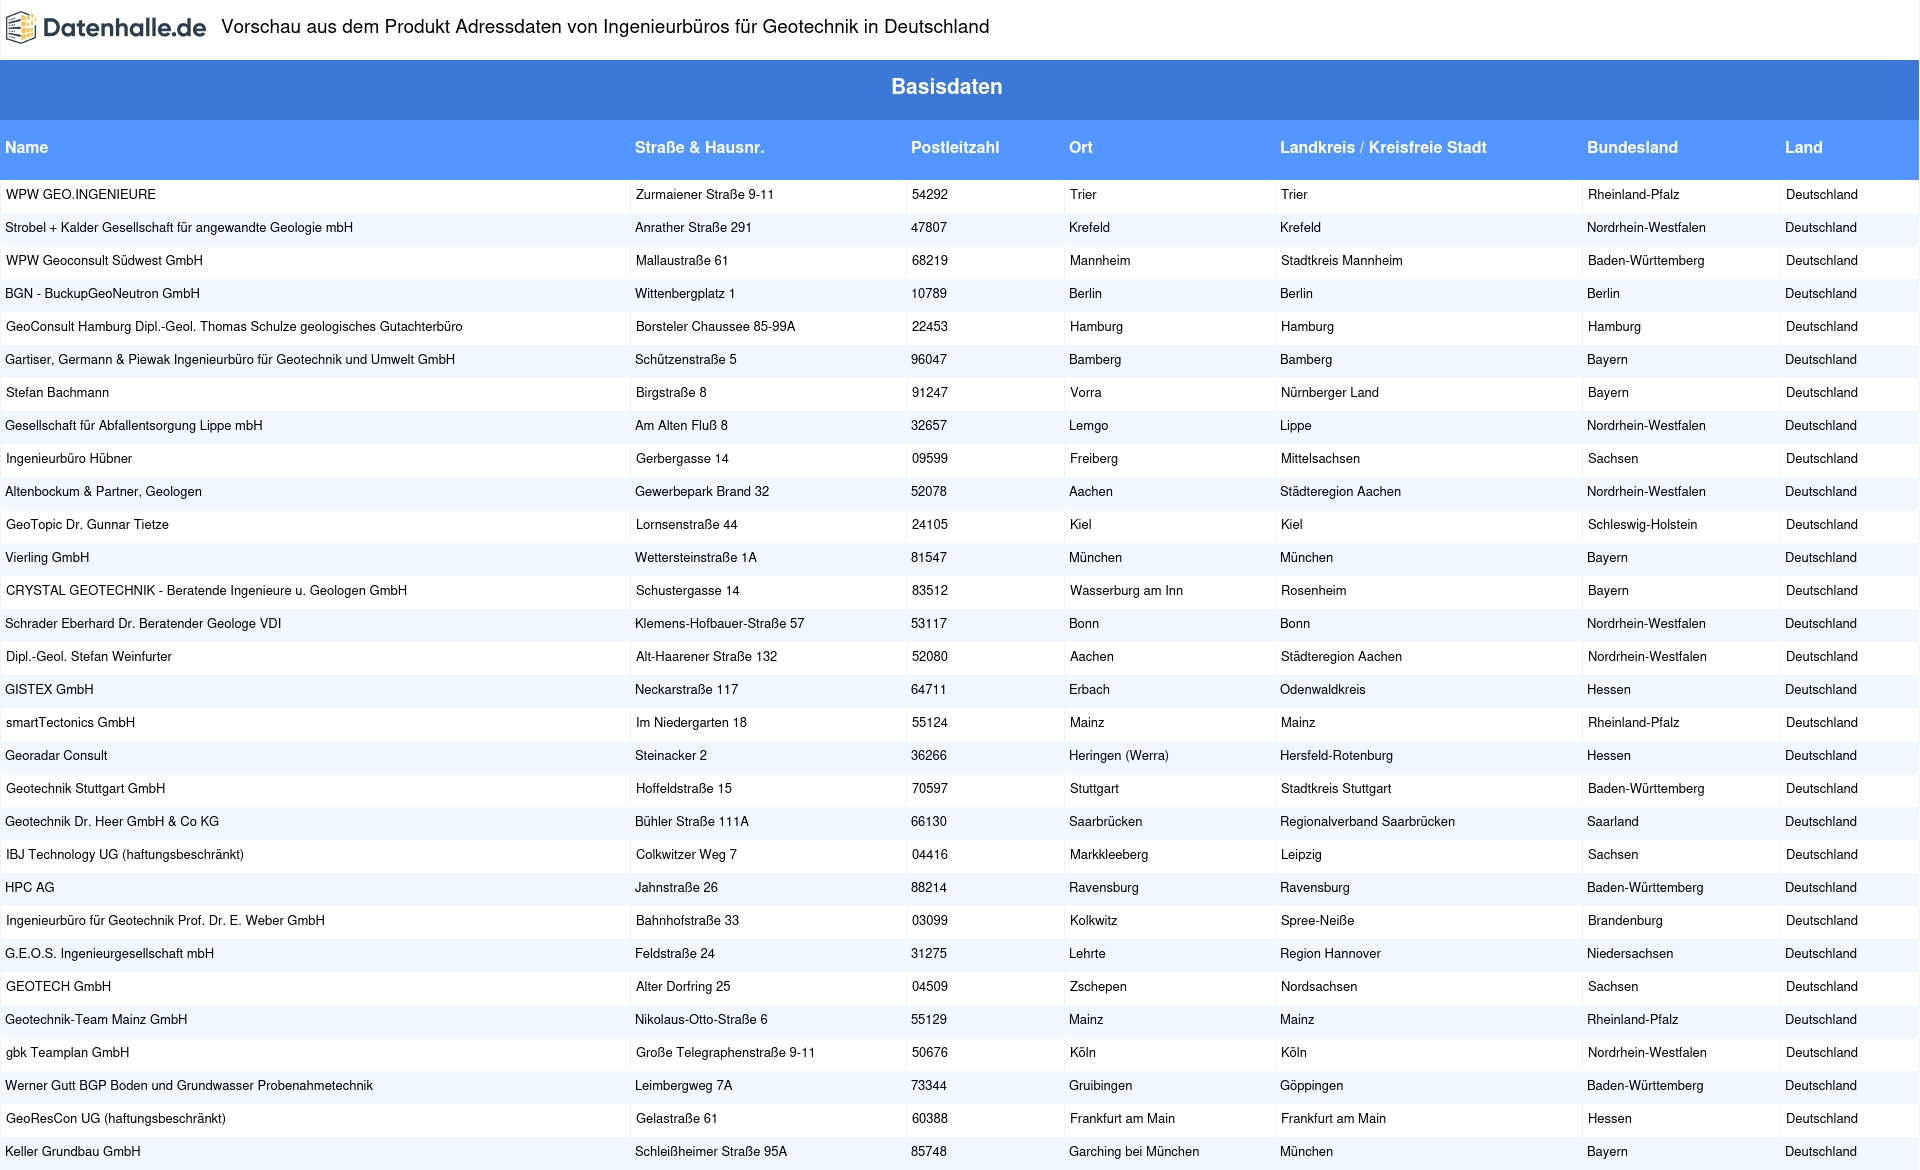
Task: Click postal code 47807
Action: tap(929, 228)
